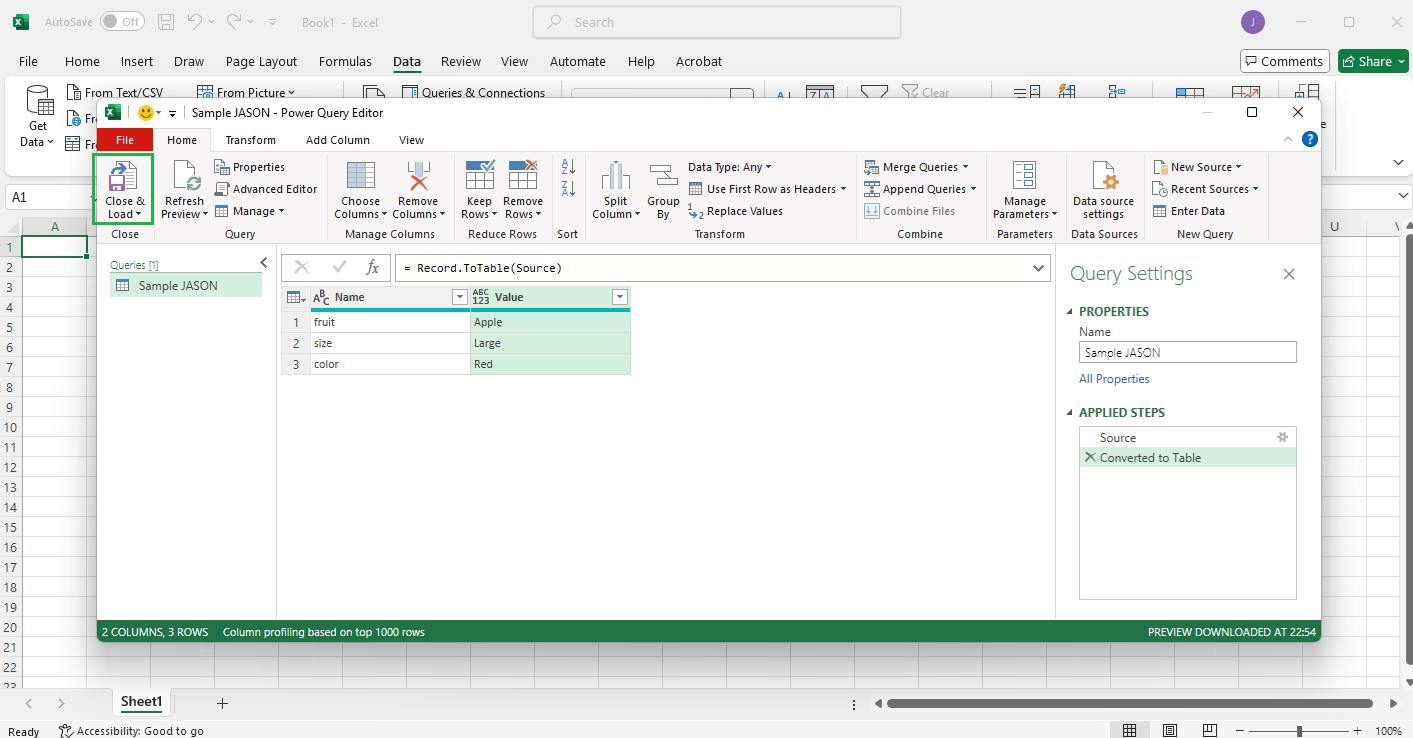
Task: Launch the Advanced Editor
Action: [x=267, y=189]
